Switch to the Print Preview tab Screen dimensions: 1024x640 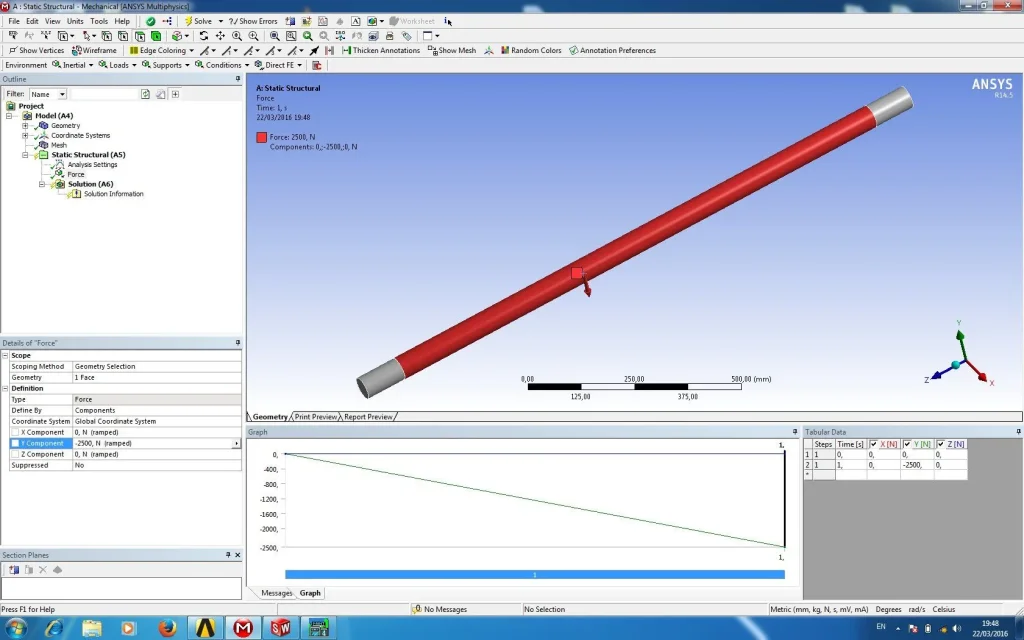coord(316,416)
